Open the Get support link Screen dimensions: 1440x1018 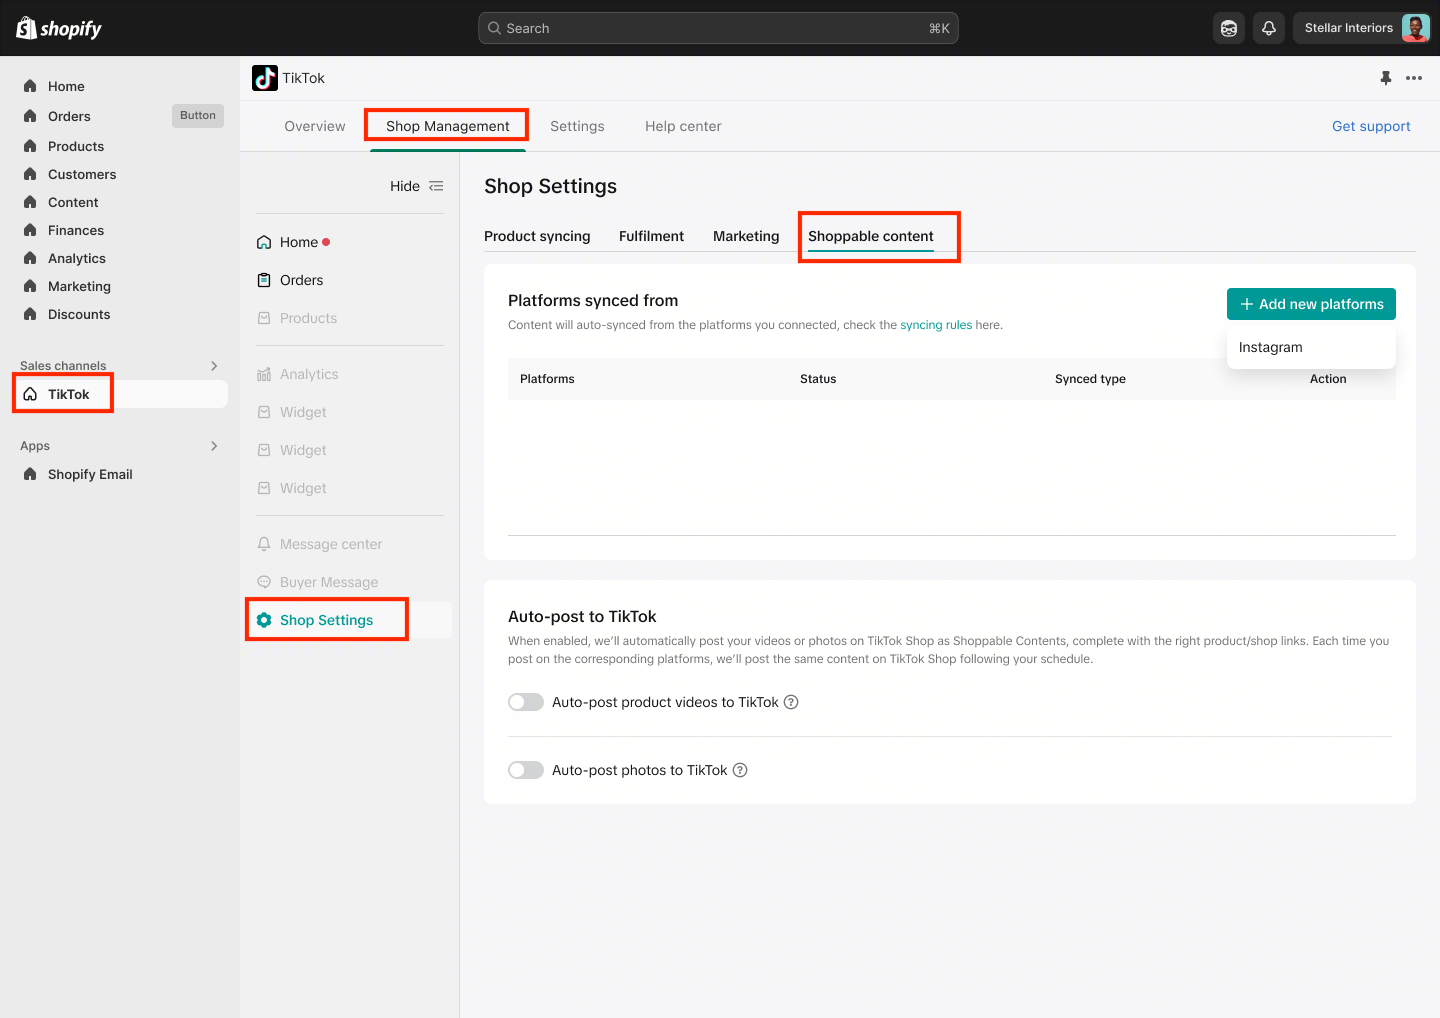point(1371,126)
